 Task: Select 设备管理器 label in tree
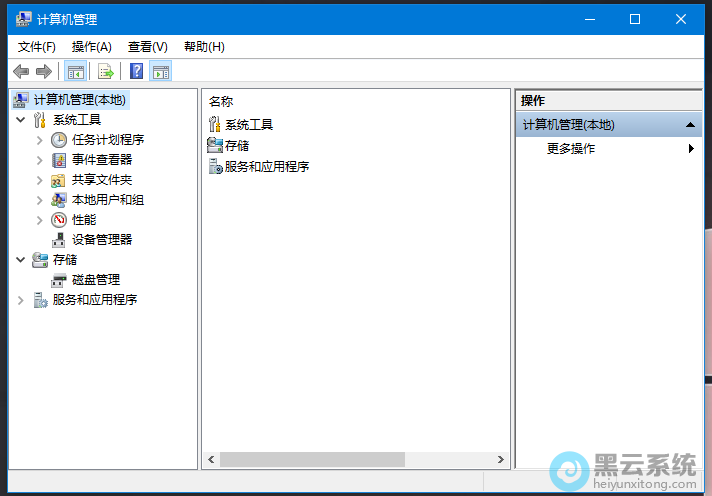point(102,240)
